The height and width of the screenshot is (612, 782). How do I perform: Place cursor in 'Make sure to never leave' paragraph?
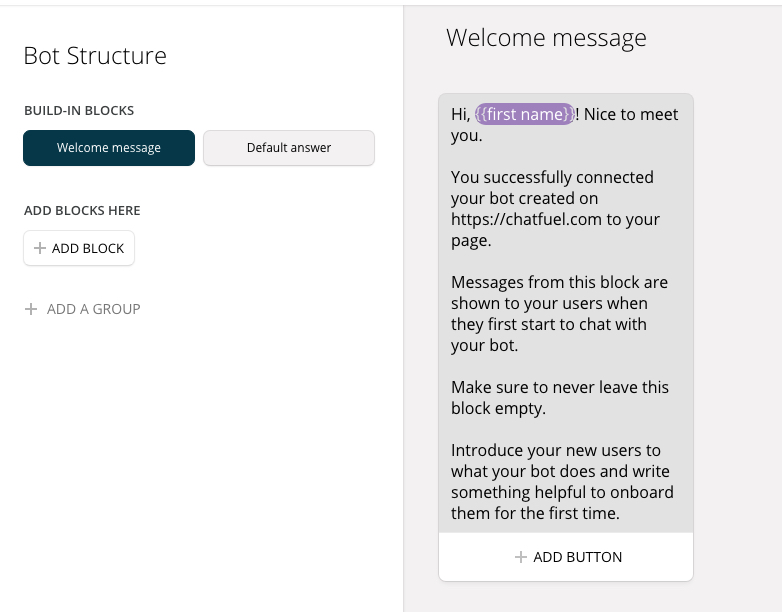click(x=560, y=398)
